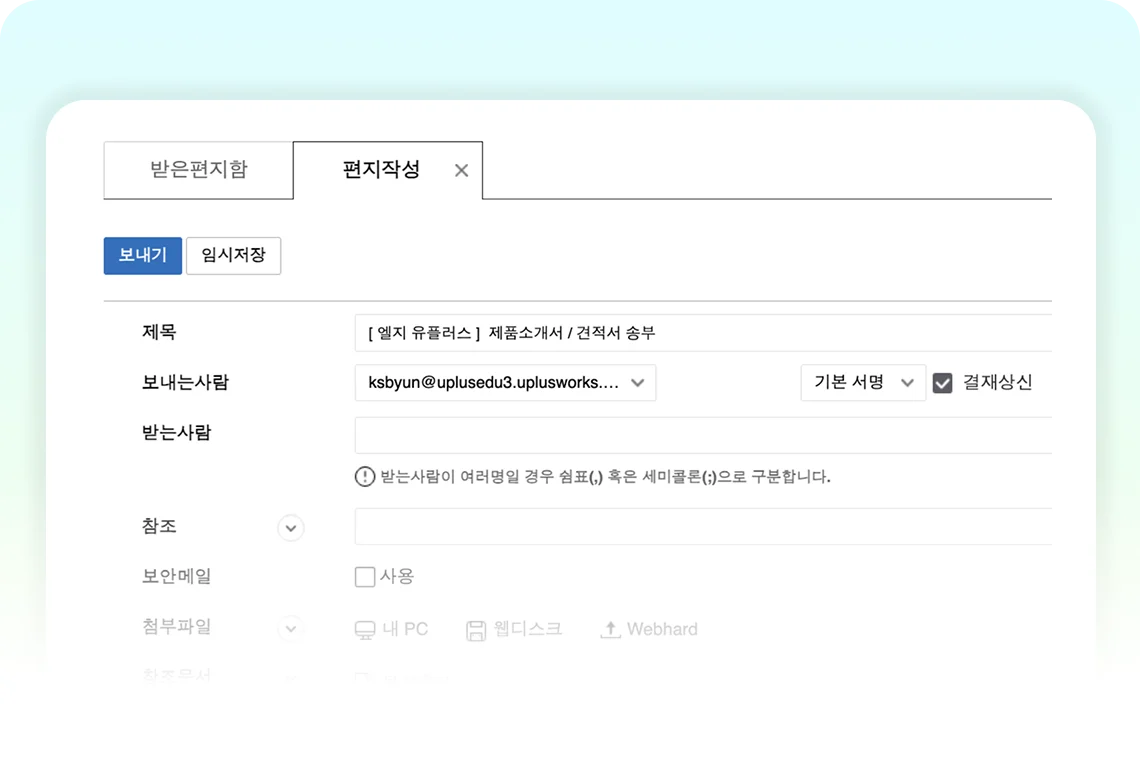
Task: Switch to the 받은편지함 tab
Action: 199,170
